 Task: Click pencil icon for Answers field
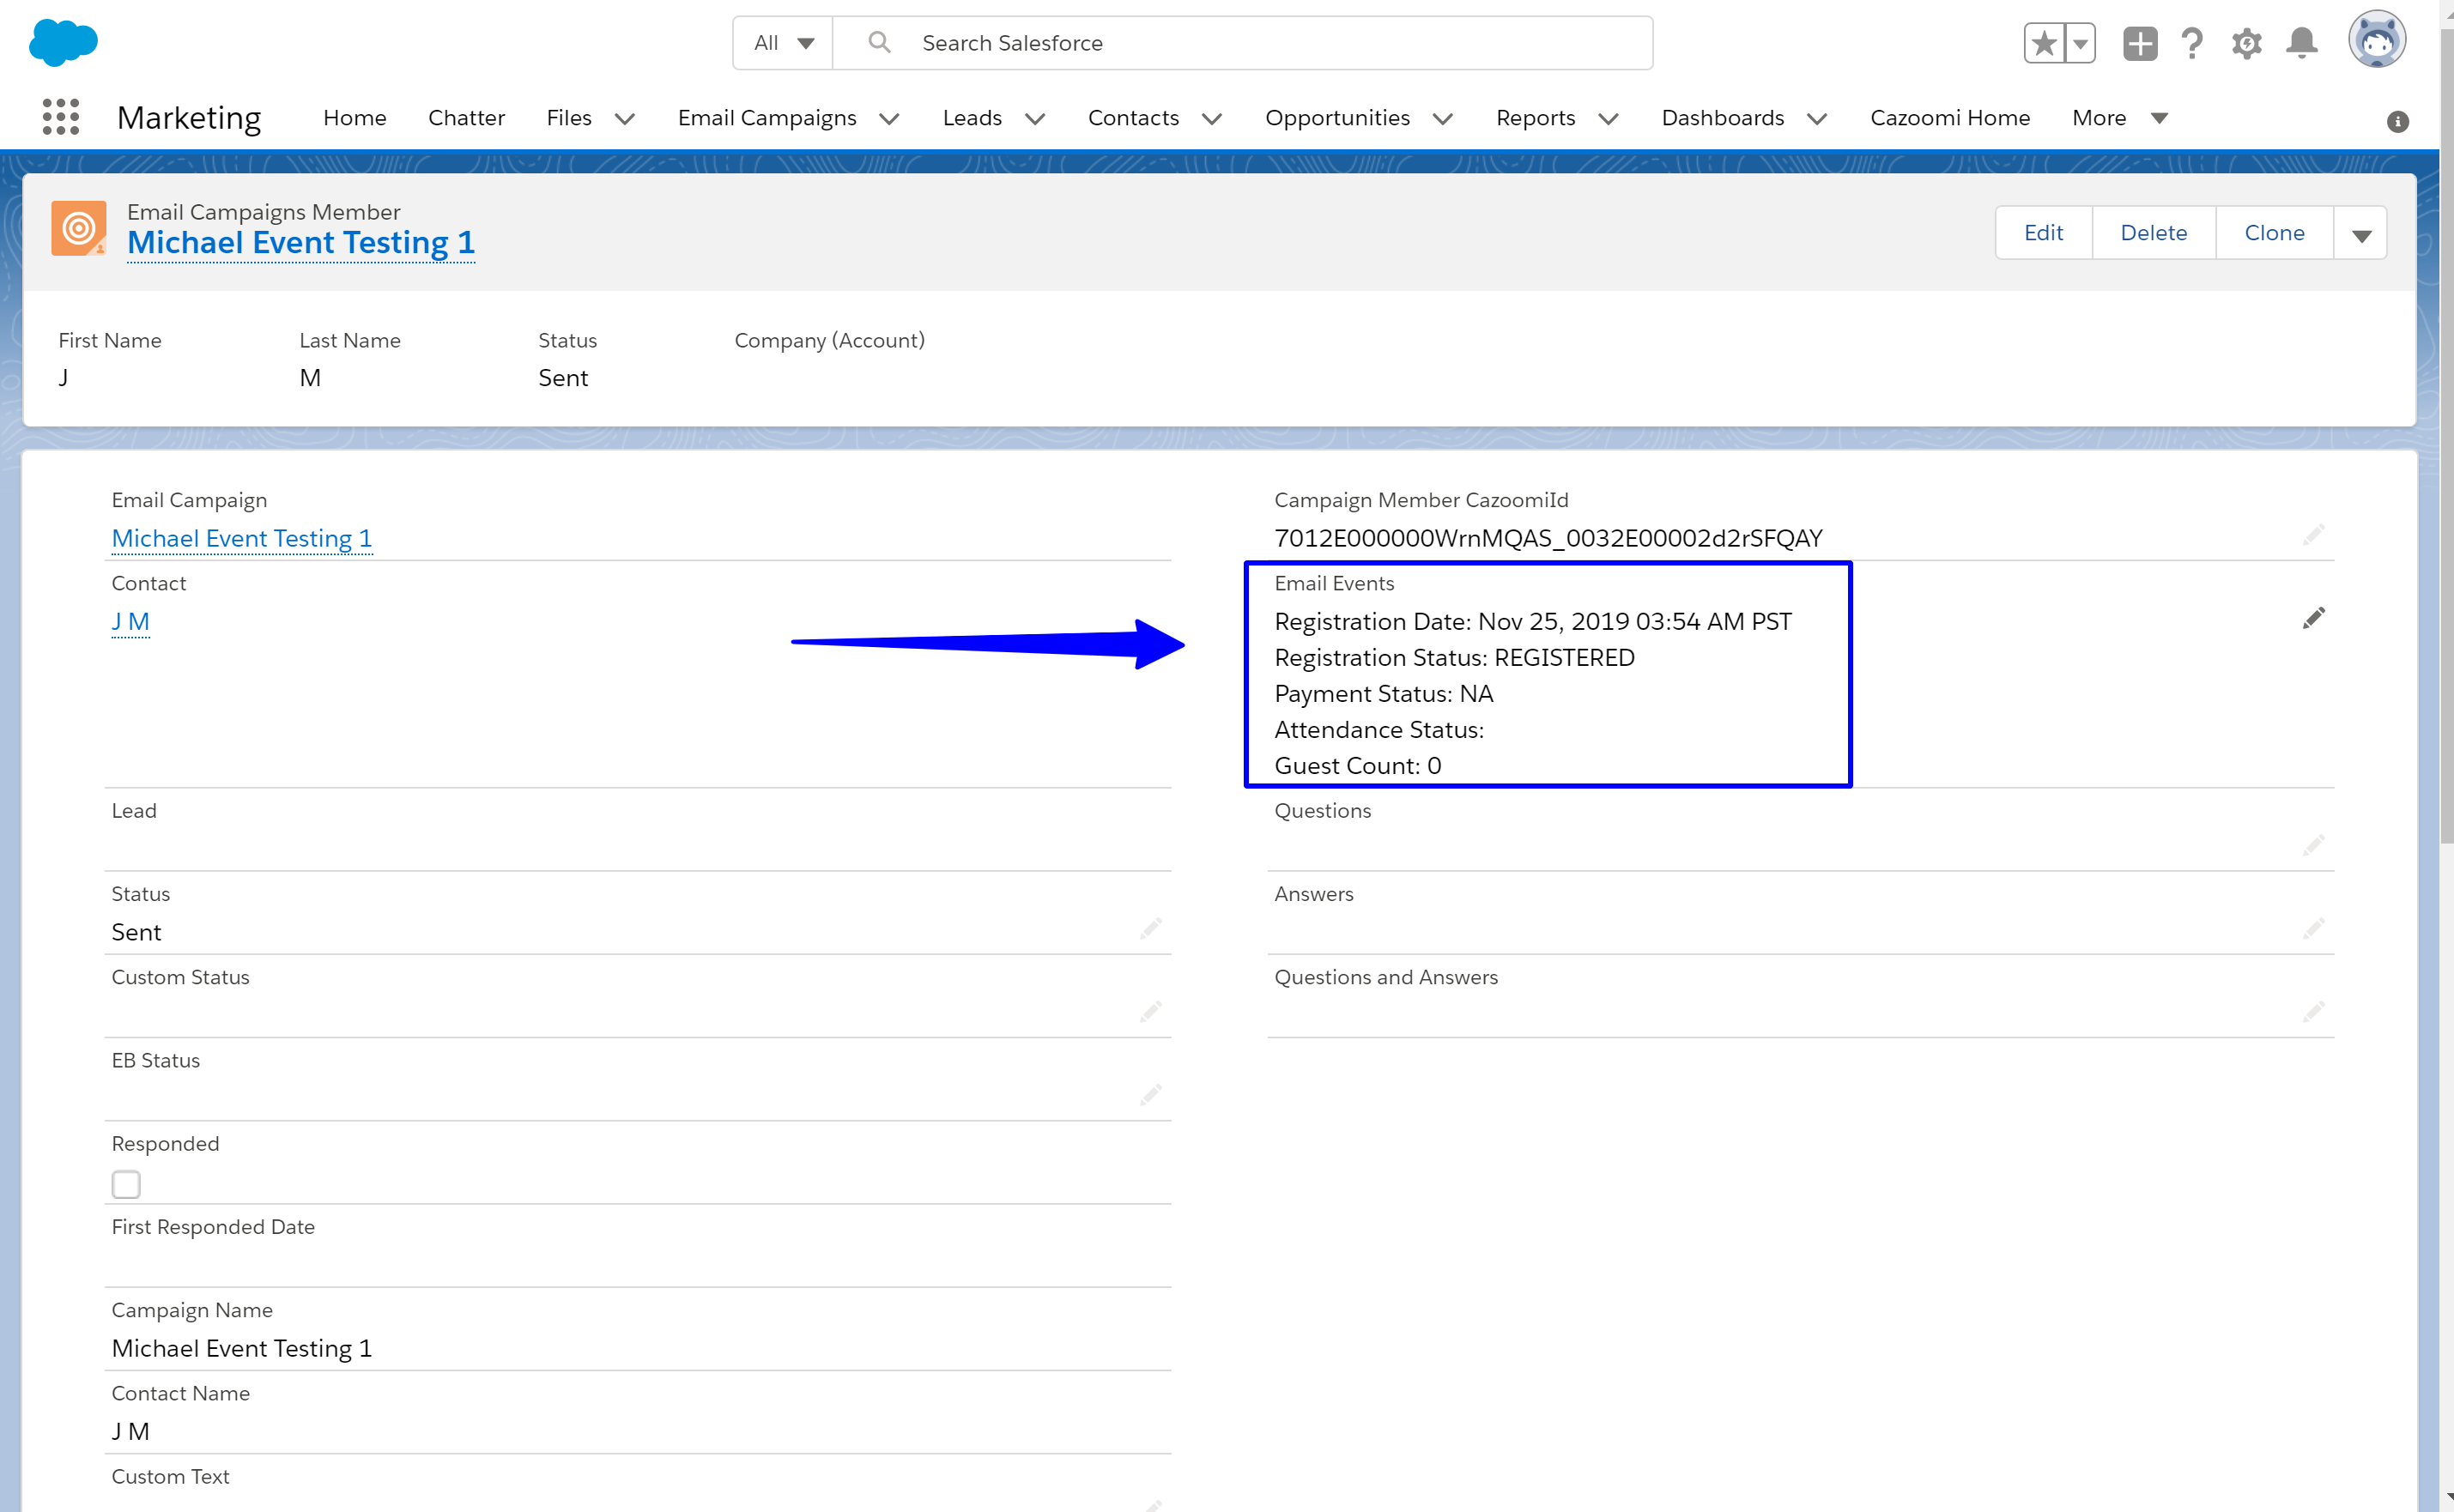[x=2313, y=929]
